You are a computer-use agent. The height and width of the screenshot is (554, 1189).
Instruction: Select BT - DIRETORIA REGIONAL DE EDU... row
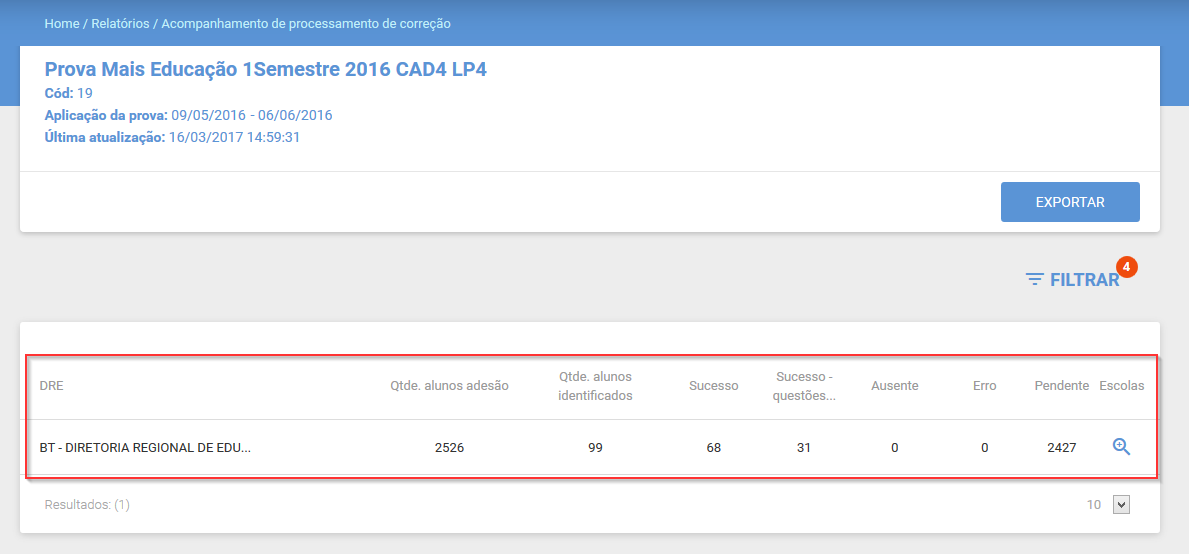[591, 447]
